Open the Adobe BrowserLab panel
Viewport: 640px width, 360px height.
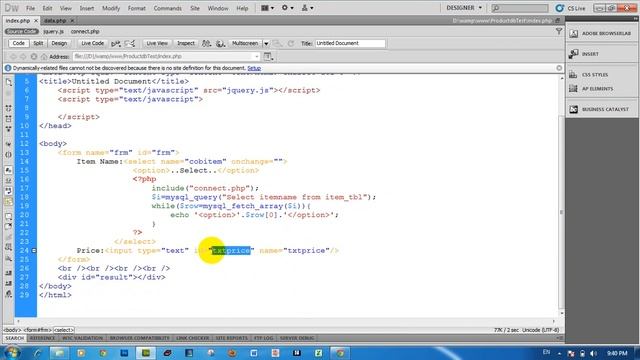click(601, 33)
